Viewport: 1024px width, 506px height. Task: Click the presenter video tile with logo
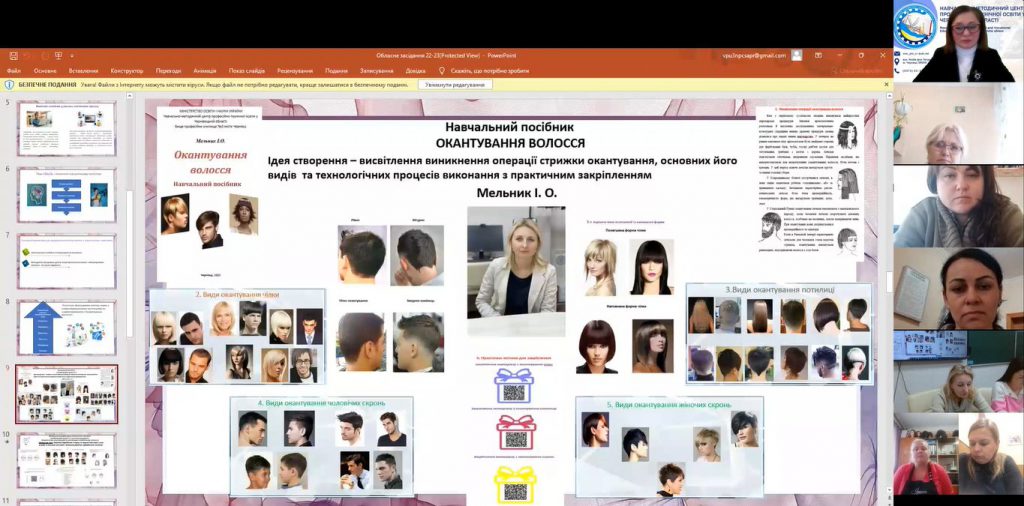click(x=959, y=41)
